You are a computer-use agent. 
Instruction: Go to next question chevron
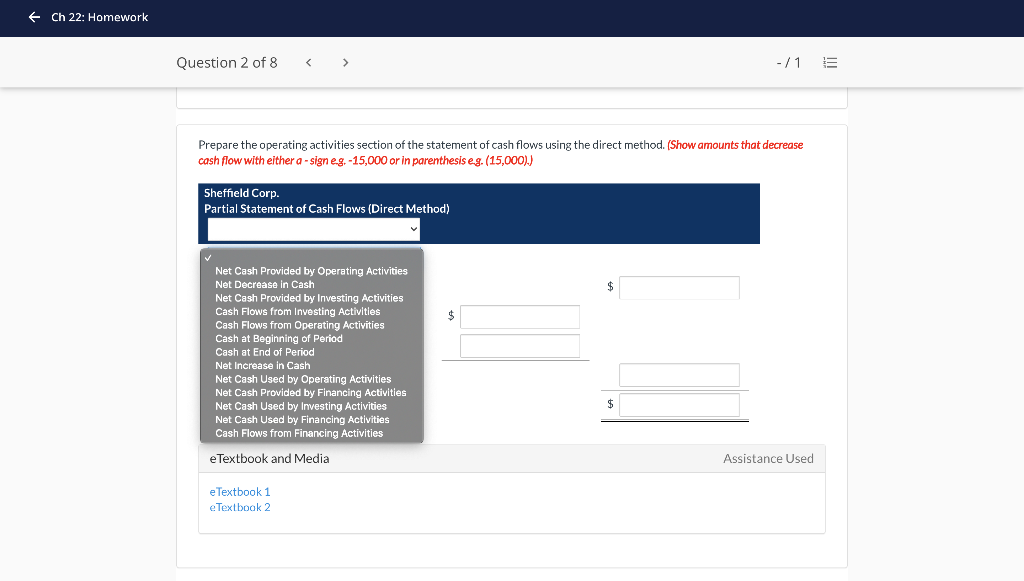pos(345,63)
